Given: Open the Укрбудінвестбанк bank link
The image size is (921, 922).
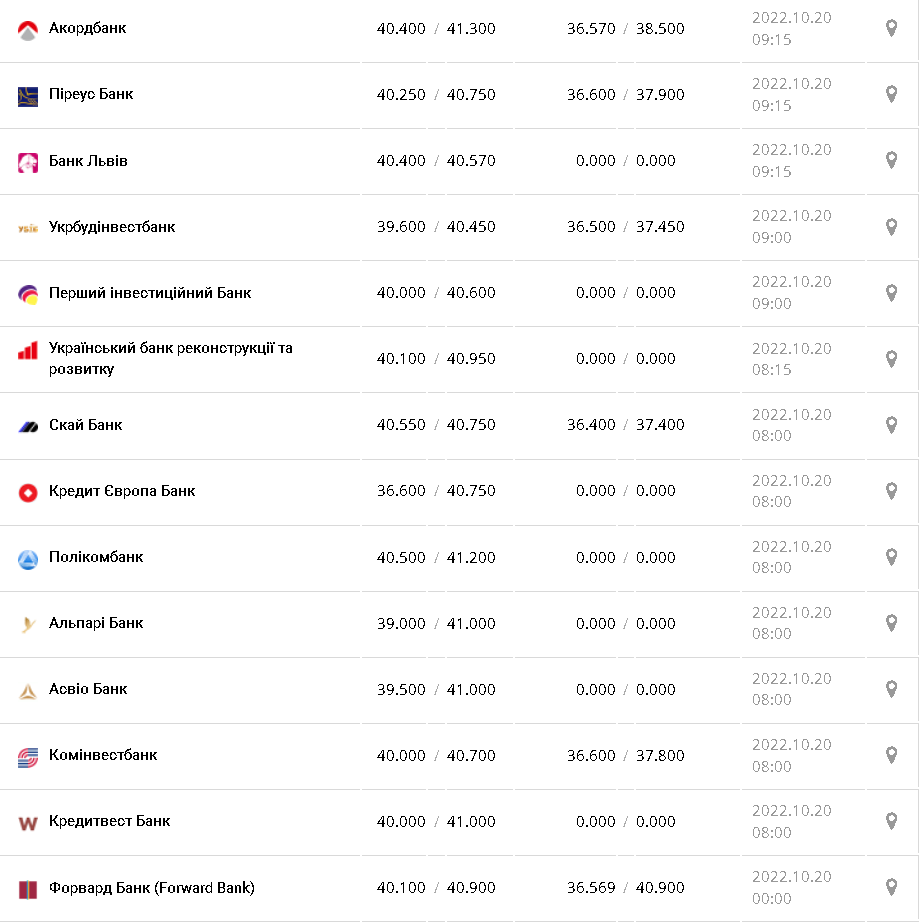Looking at the screenshot, I should [112, 227].
